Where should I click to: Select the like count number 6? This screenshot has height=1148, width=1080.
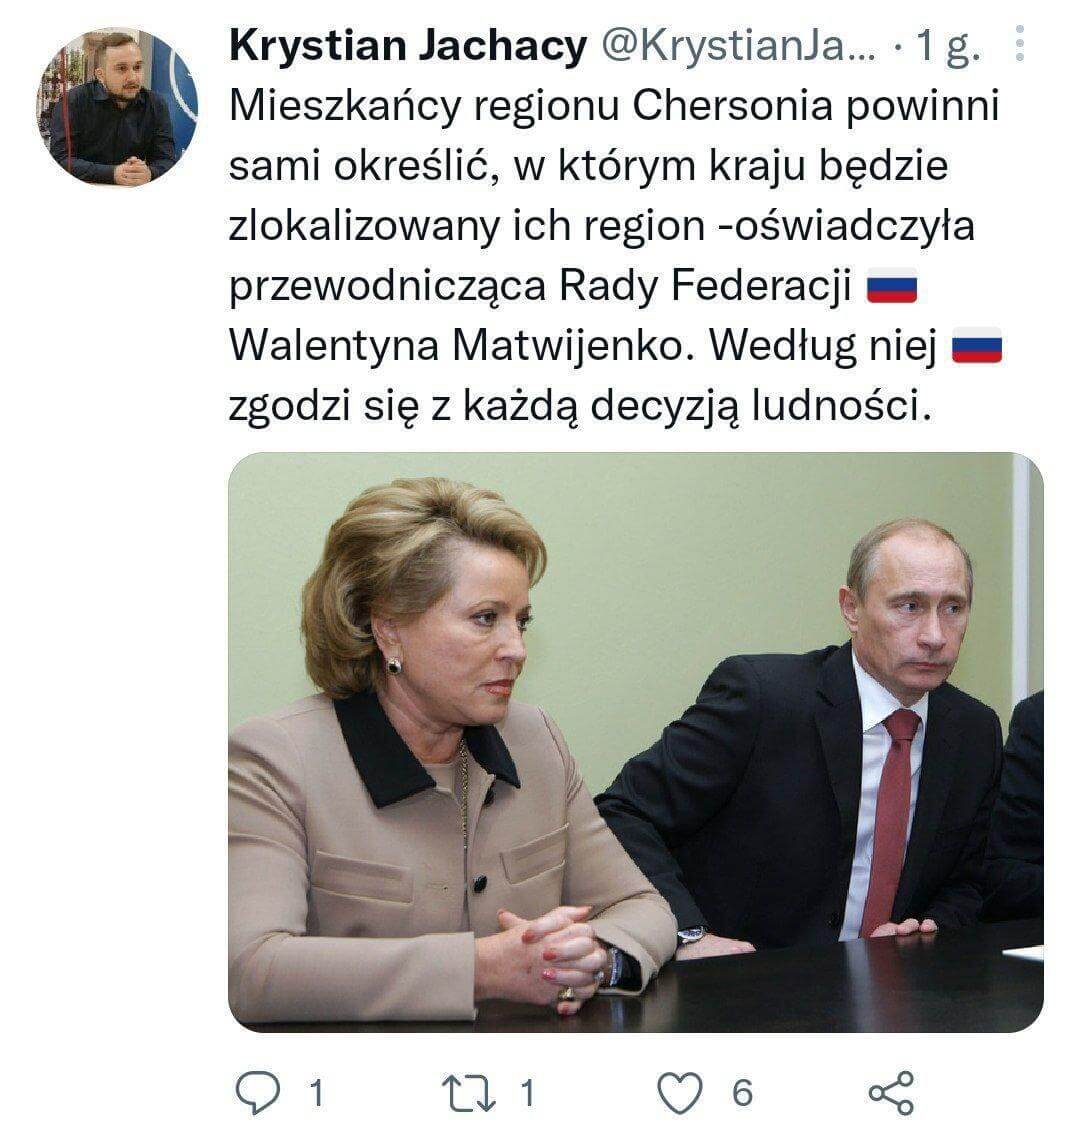[742, 1094]
